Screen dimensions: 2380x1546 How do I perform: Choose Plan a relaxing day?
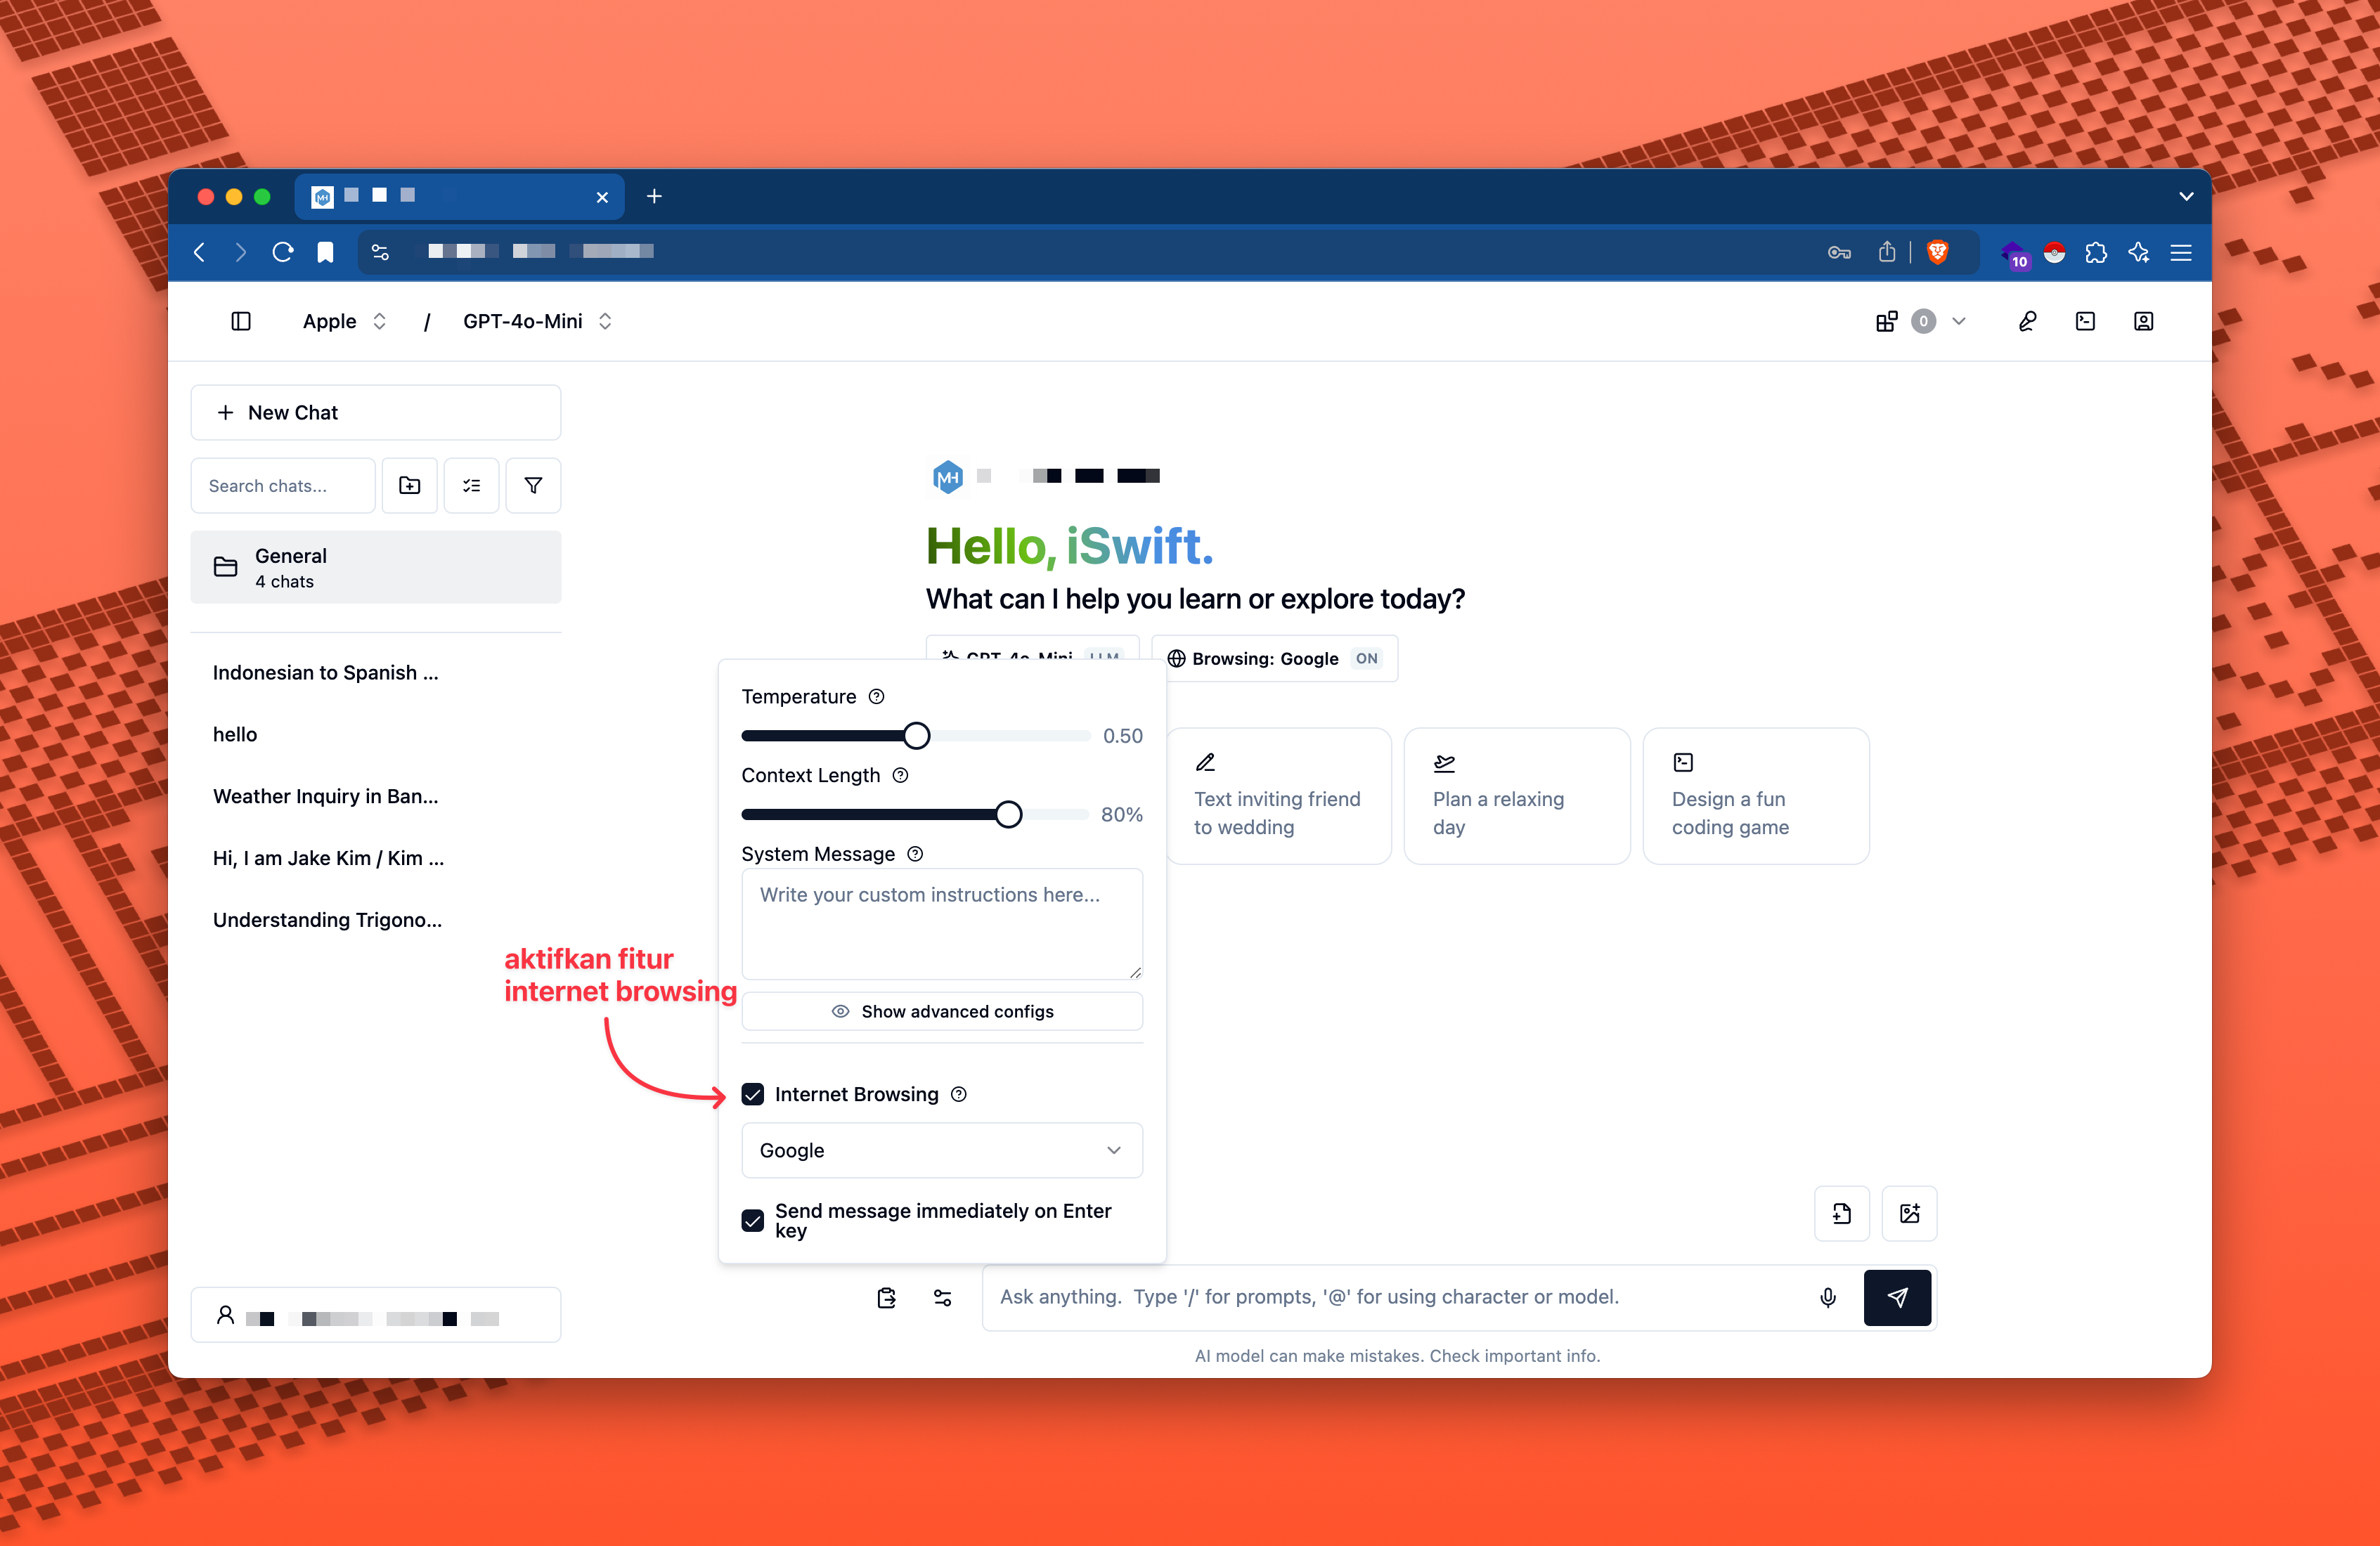(x=1517, y=796)
